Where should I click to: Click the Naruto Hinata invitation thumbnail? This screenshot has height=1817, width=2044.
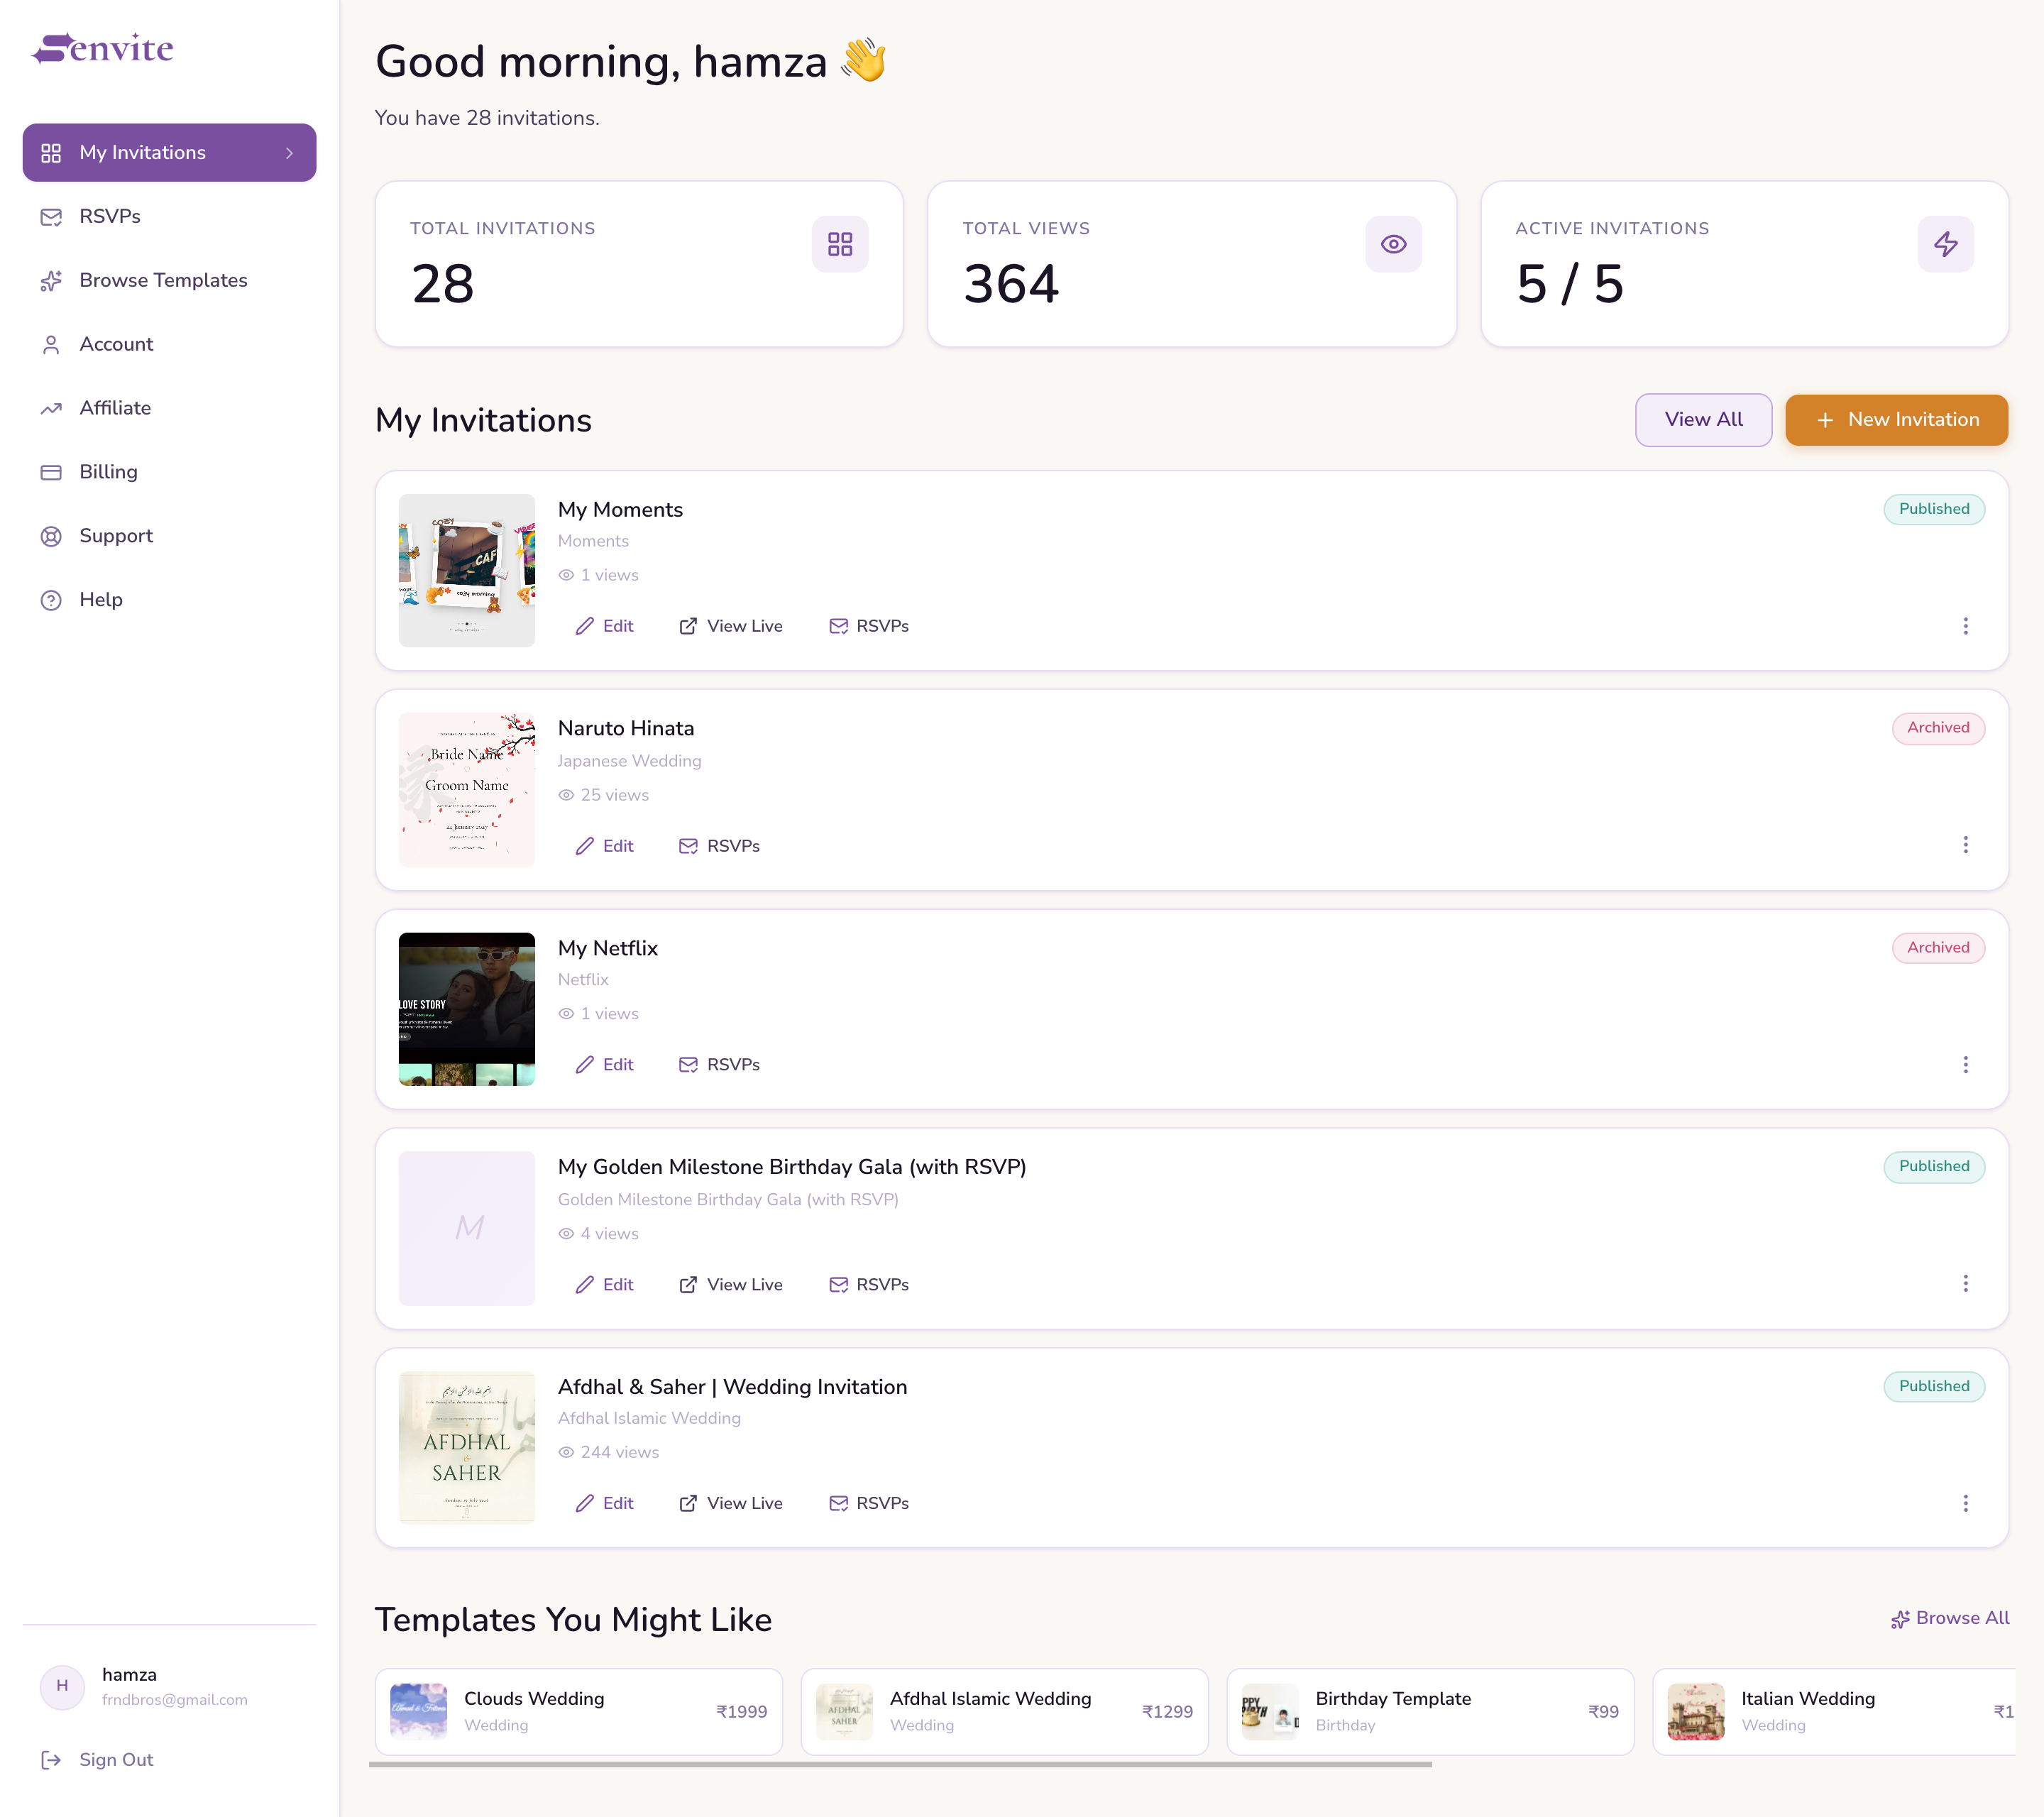467,790
